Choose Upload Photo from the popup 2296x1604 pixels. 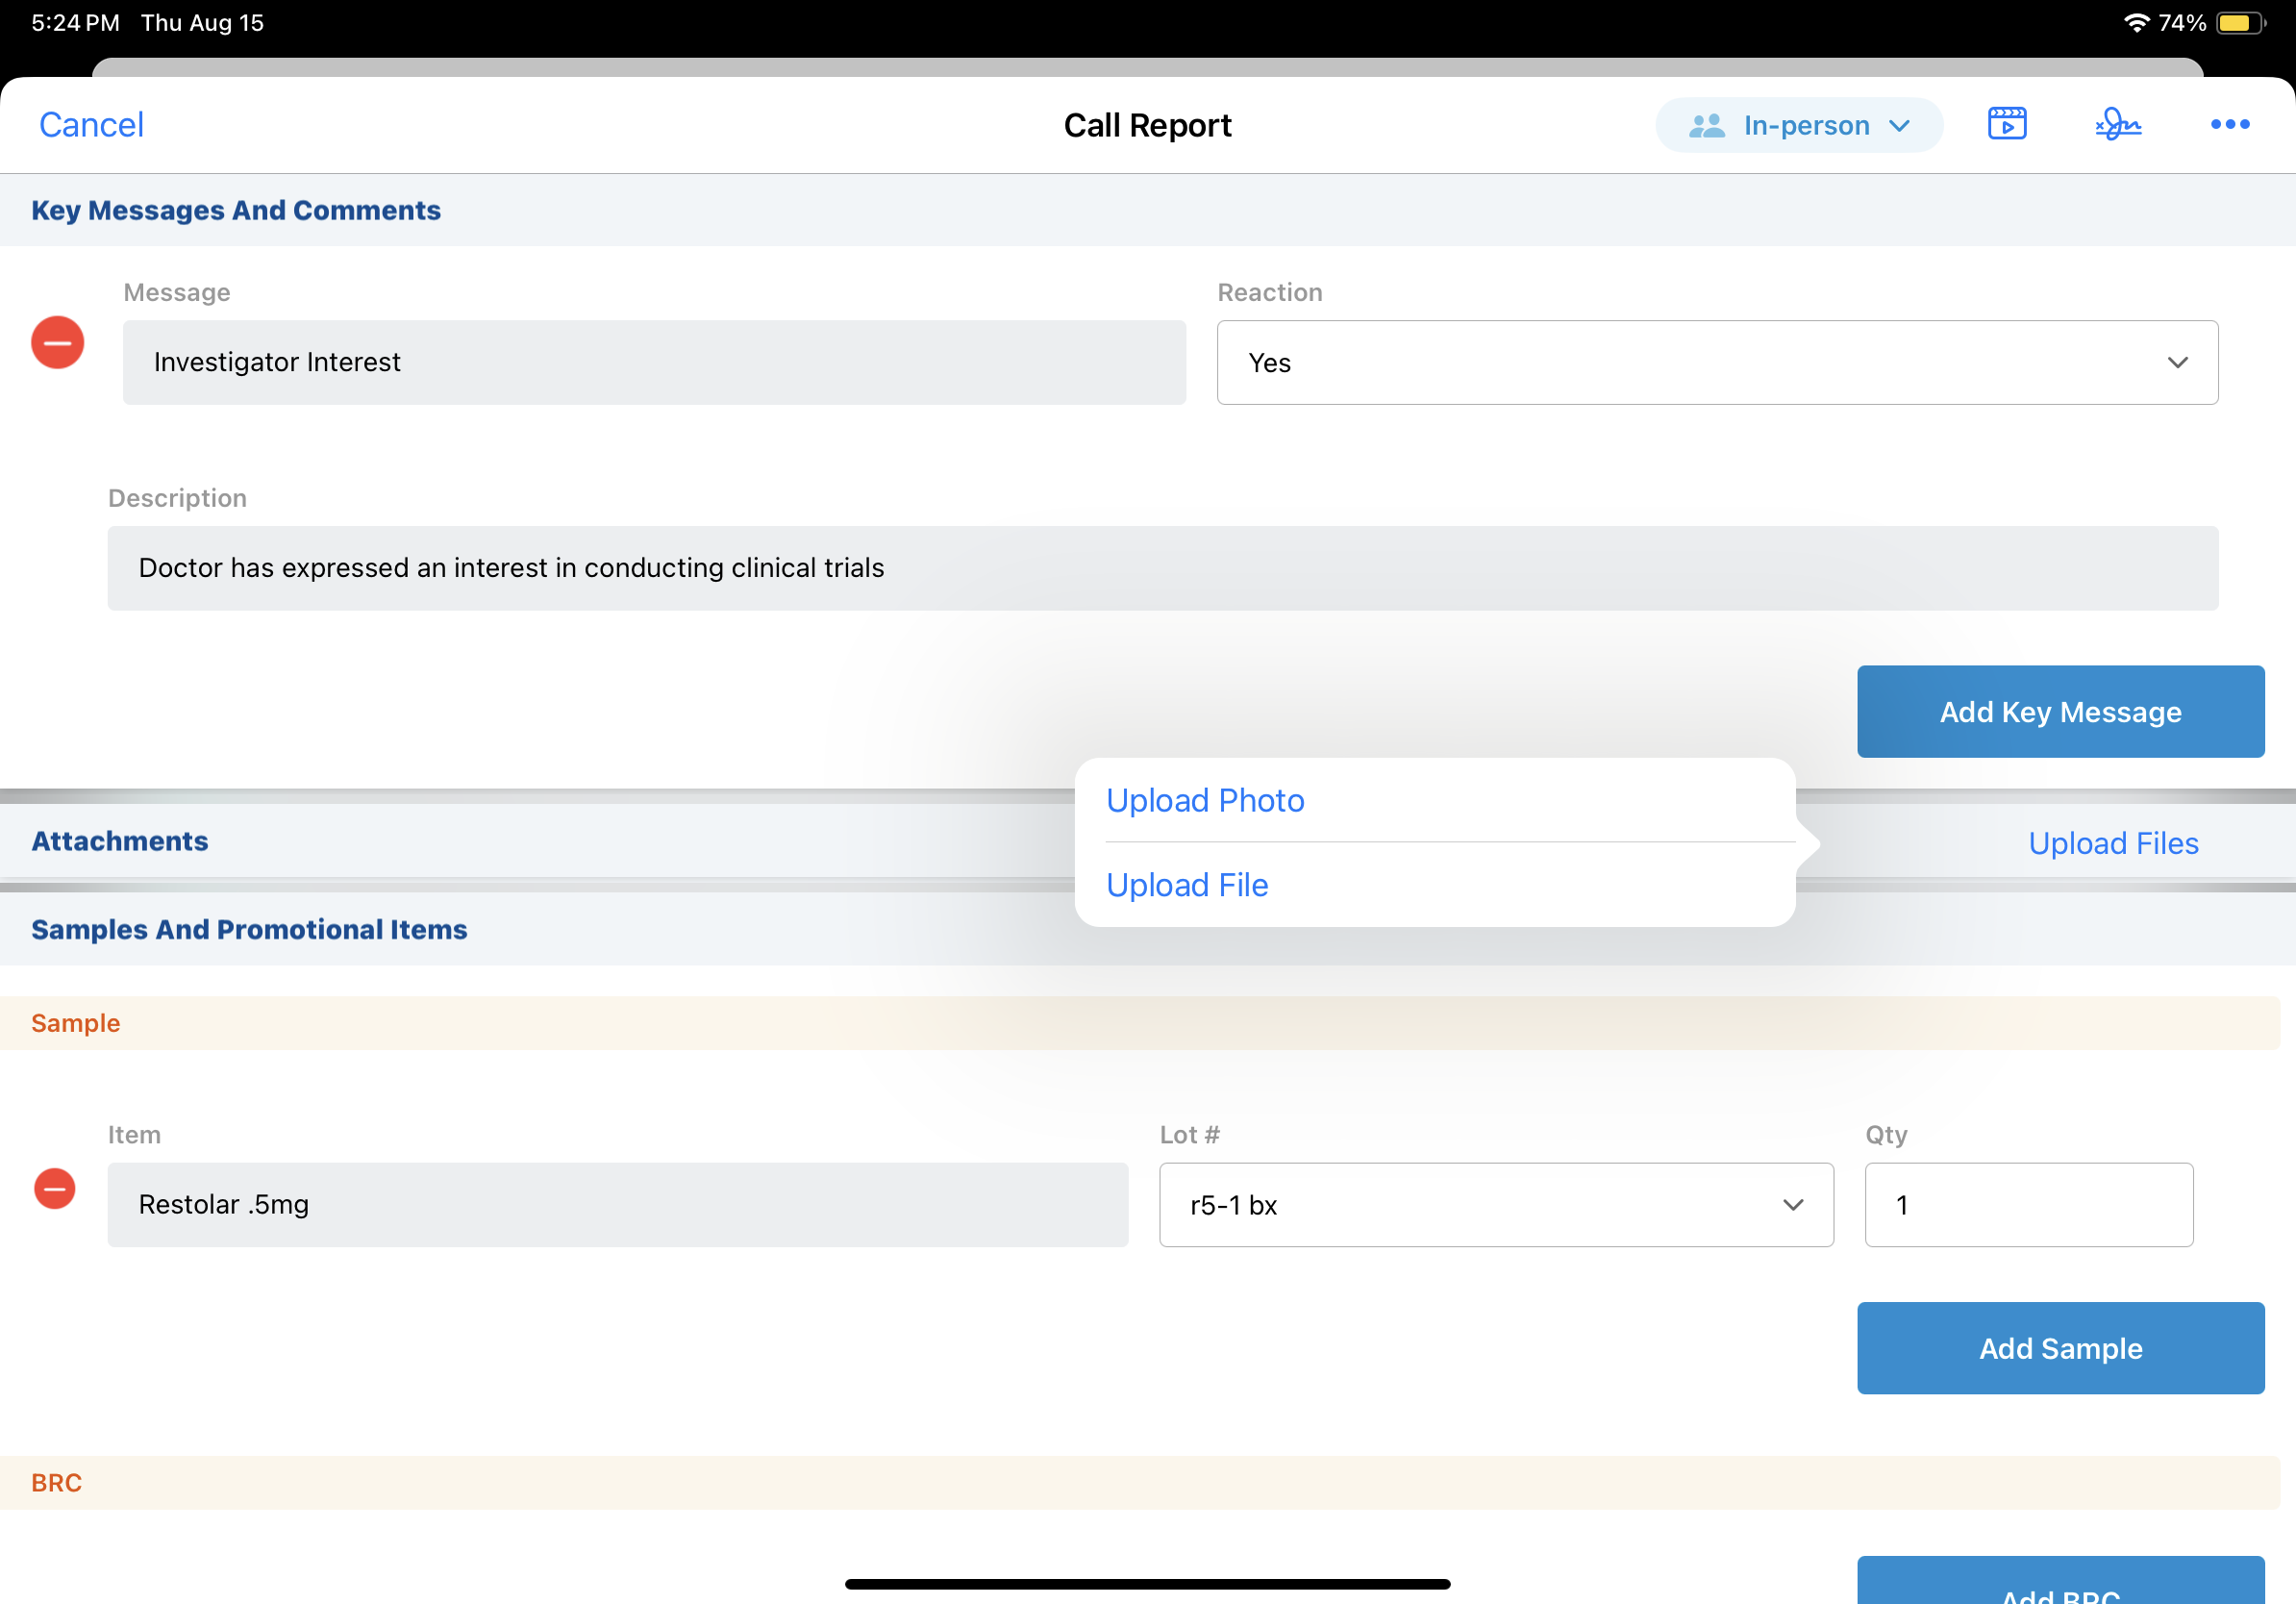pos(1205,800)
